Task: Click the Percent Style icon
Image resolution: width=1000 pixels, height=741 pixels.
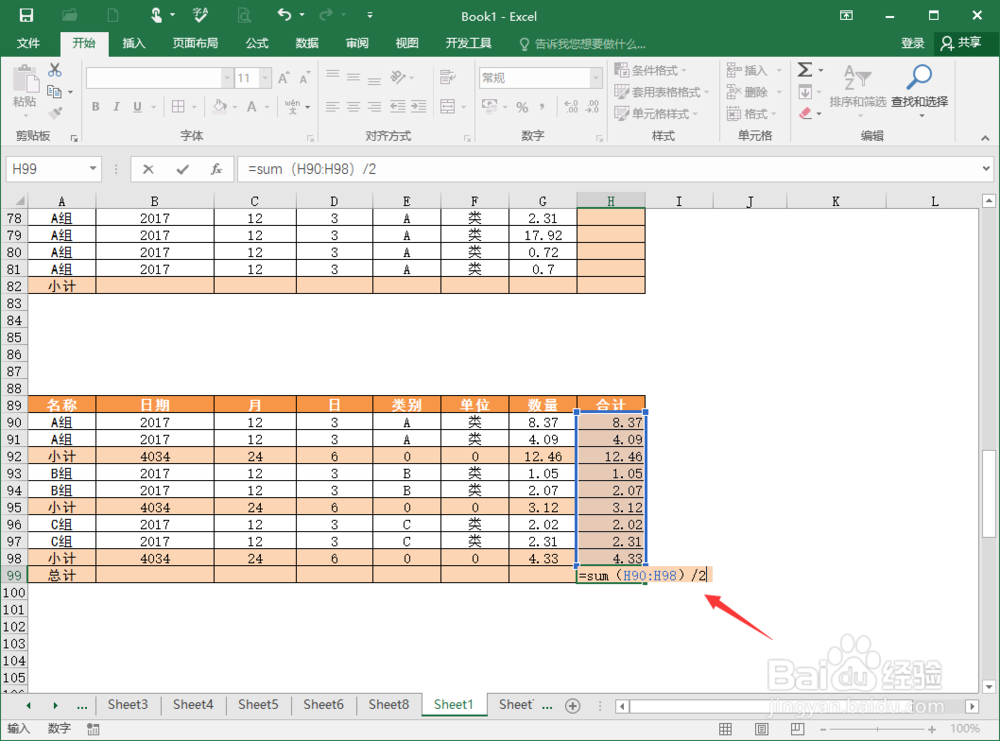Action: click(522, 107)
